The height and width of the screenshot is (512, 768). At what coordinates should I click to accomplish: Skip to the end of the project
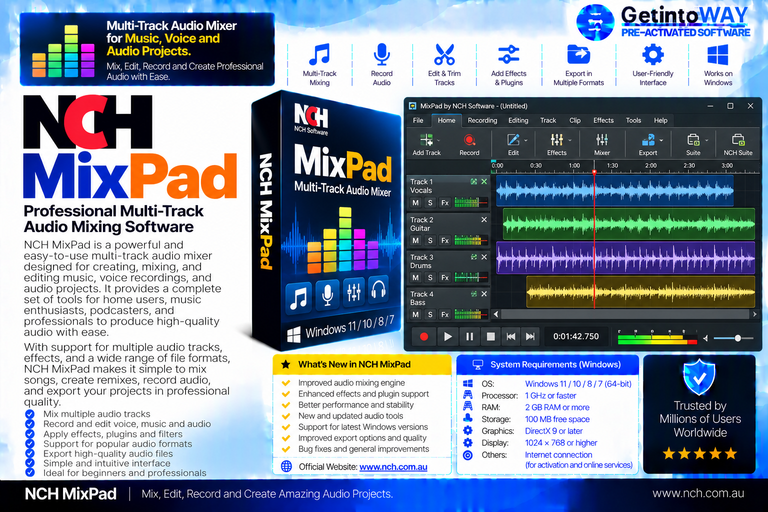coord(530,337)
